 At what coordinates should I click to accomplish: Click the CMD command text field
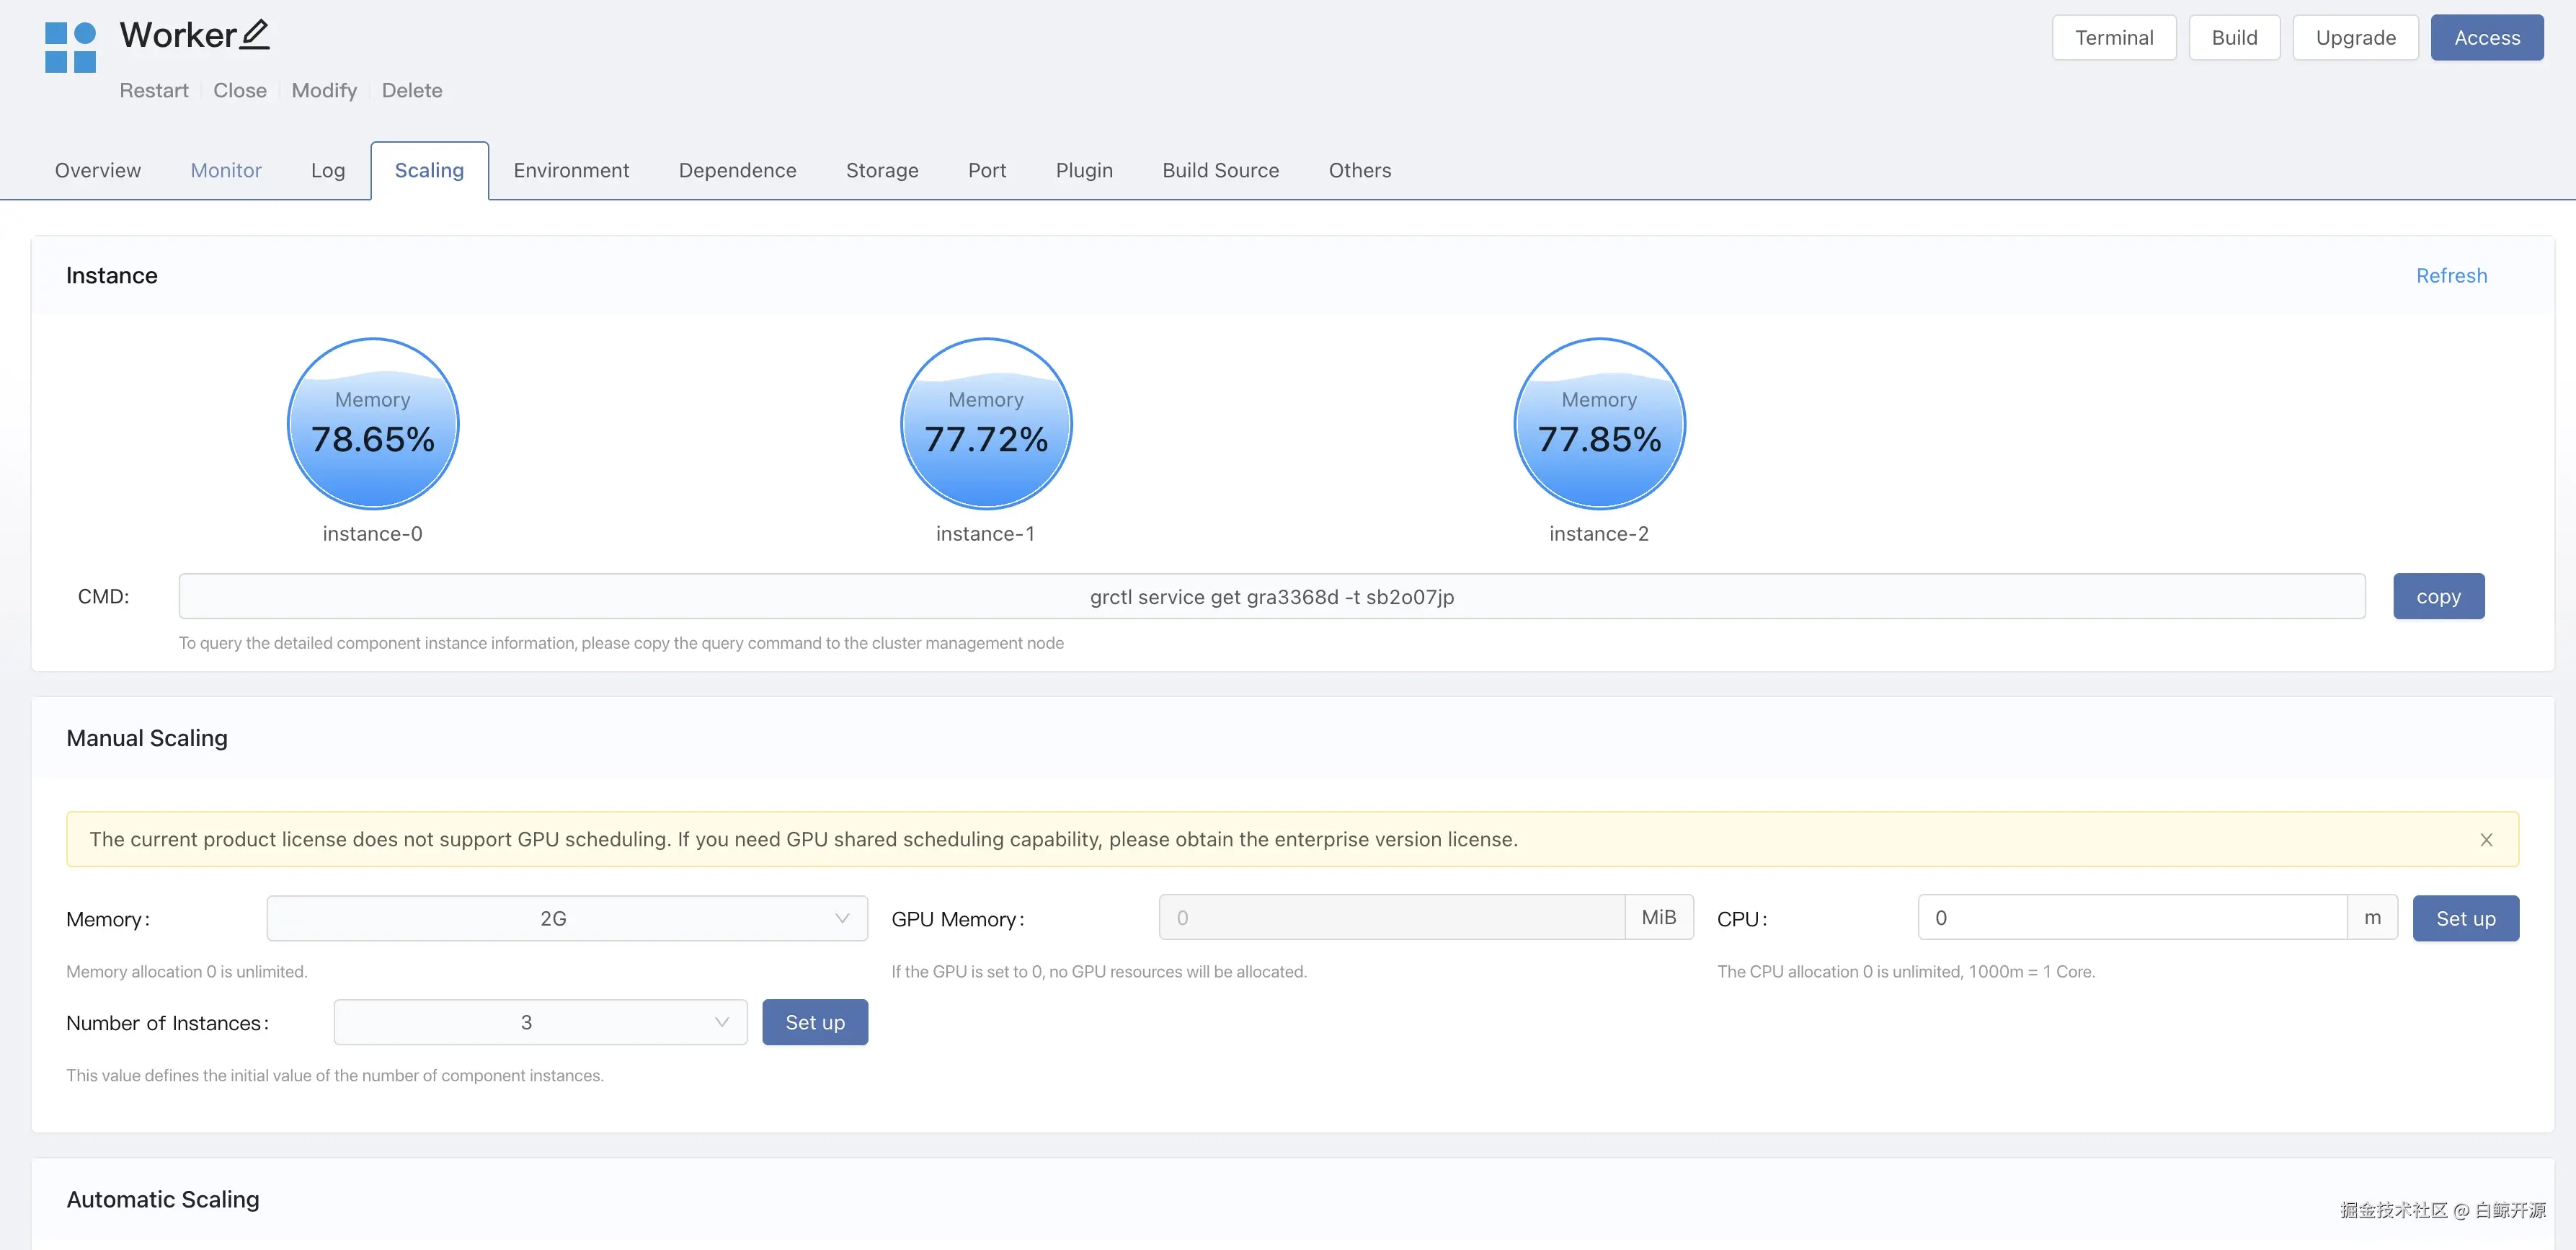[1271, 596]
